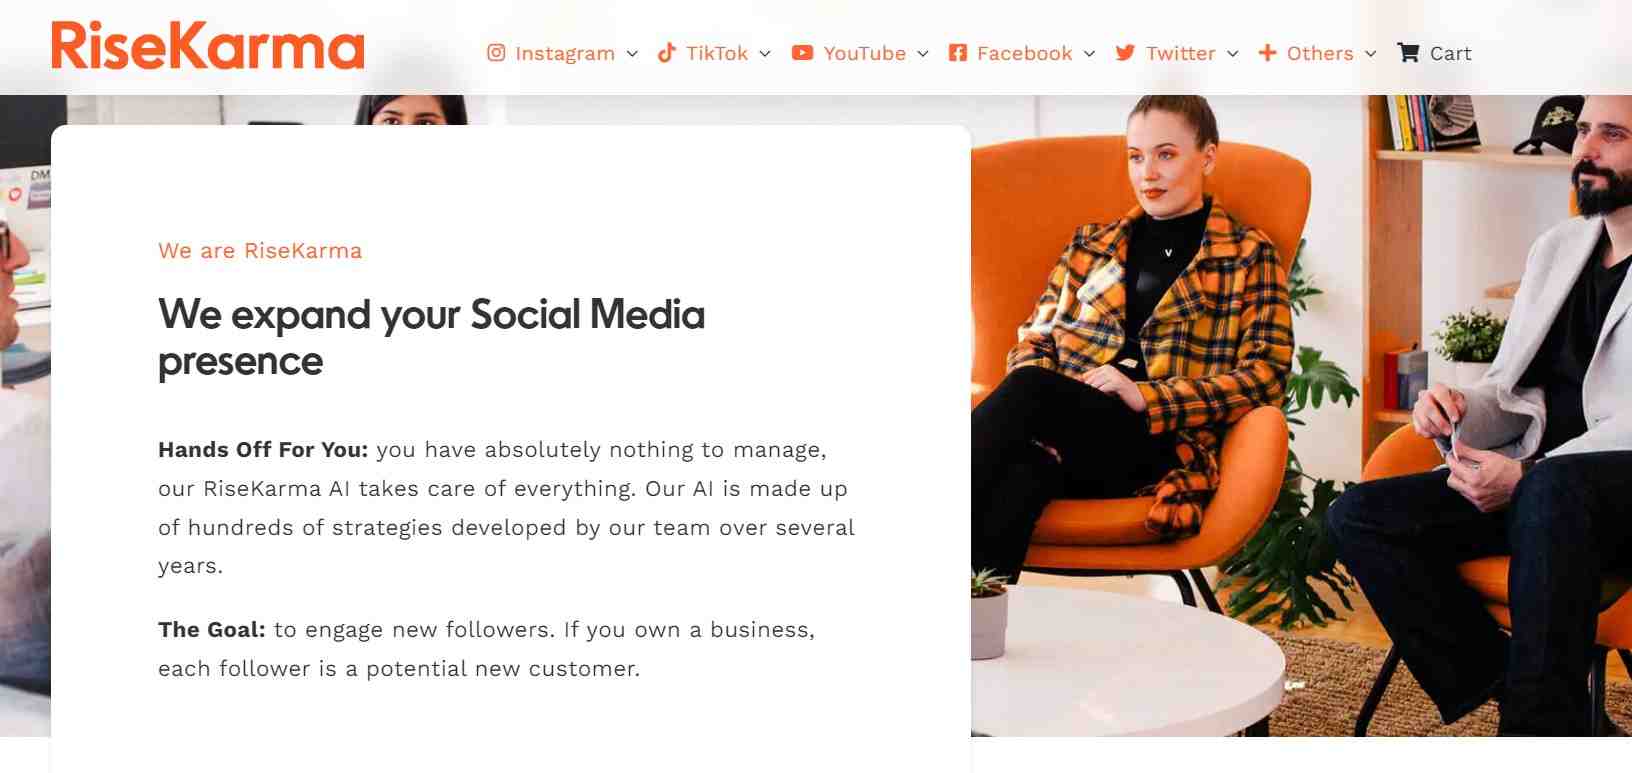Click the Facebook icon in navigation
This screenshot has height=773, width=1632.
959,53
